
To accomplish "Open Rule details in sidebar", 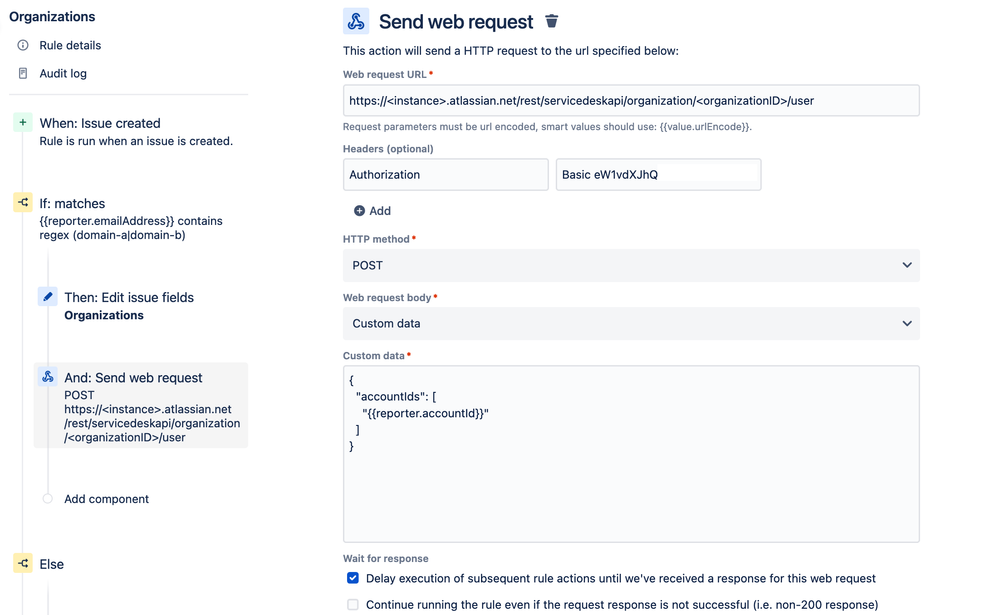I will click(70, 45).
